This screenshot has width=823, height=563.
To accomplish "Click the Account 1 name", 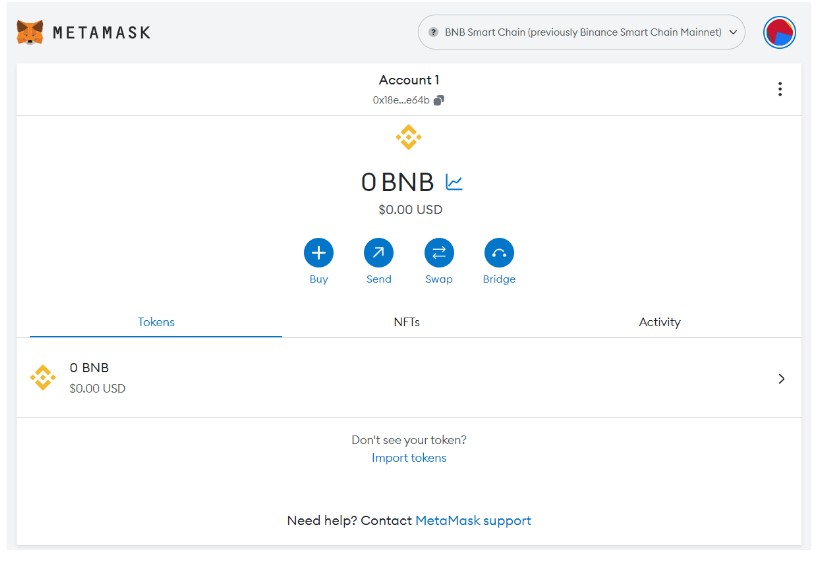I will click(x=409, y=80).
